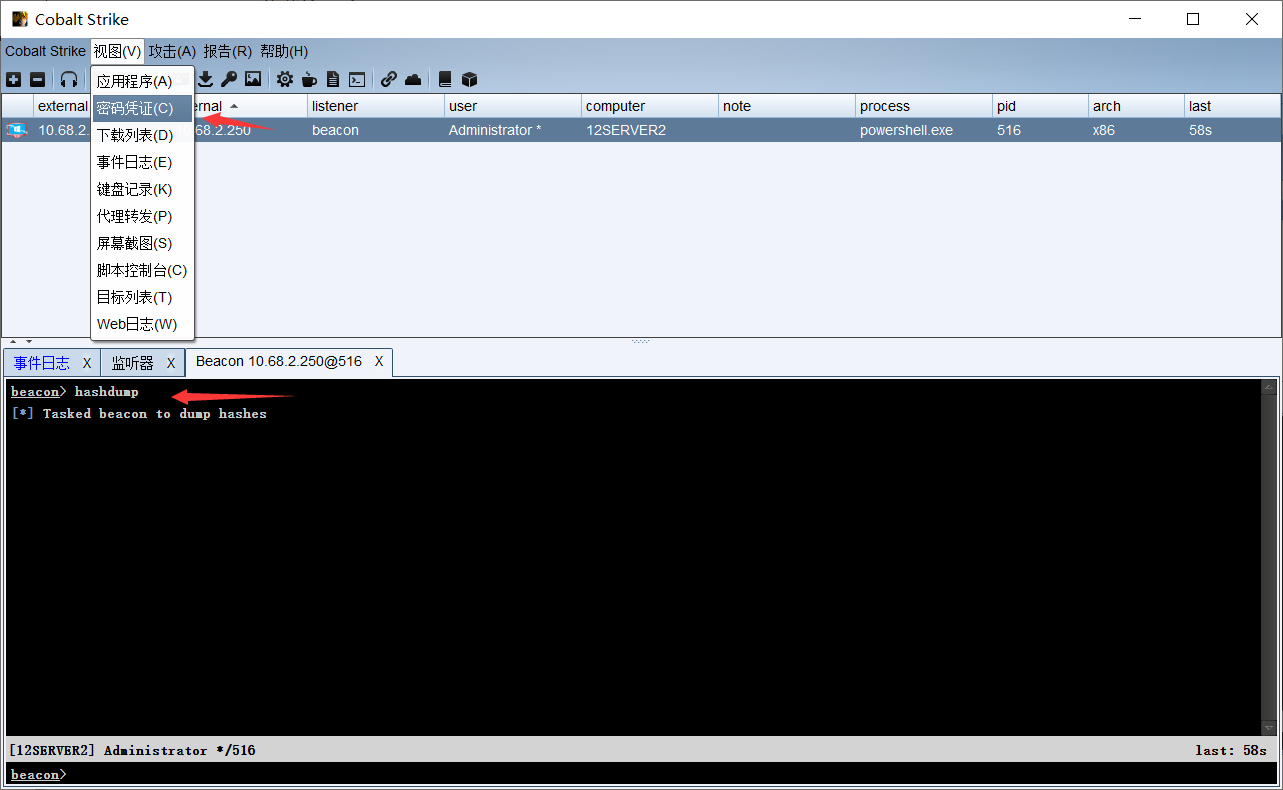Click the terminal icon for scripted web delivery

pyautogui.click(x=357, y=79)
